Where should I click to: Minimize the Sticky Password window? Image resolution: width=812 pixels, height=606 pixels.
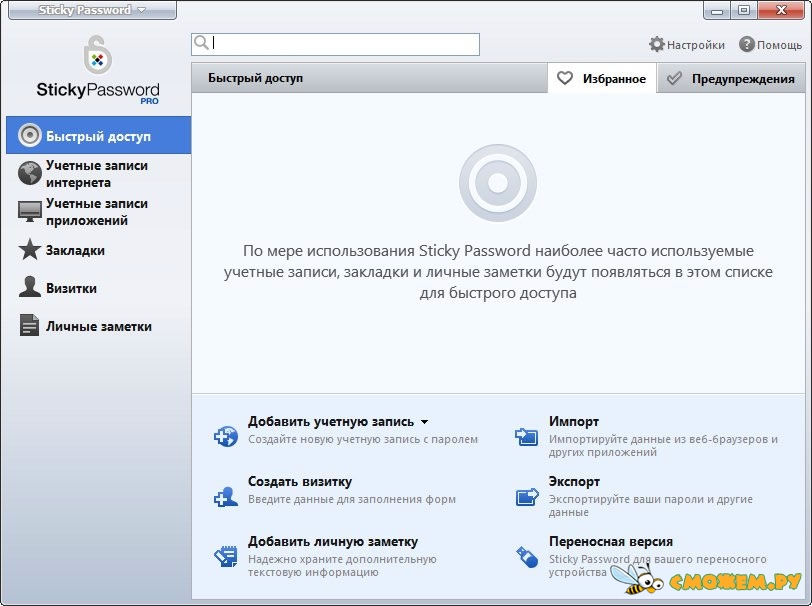pyautogui.click(x=717, y=10)
